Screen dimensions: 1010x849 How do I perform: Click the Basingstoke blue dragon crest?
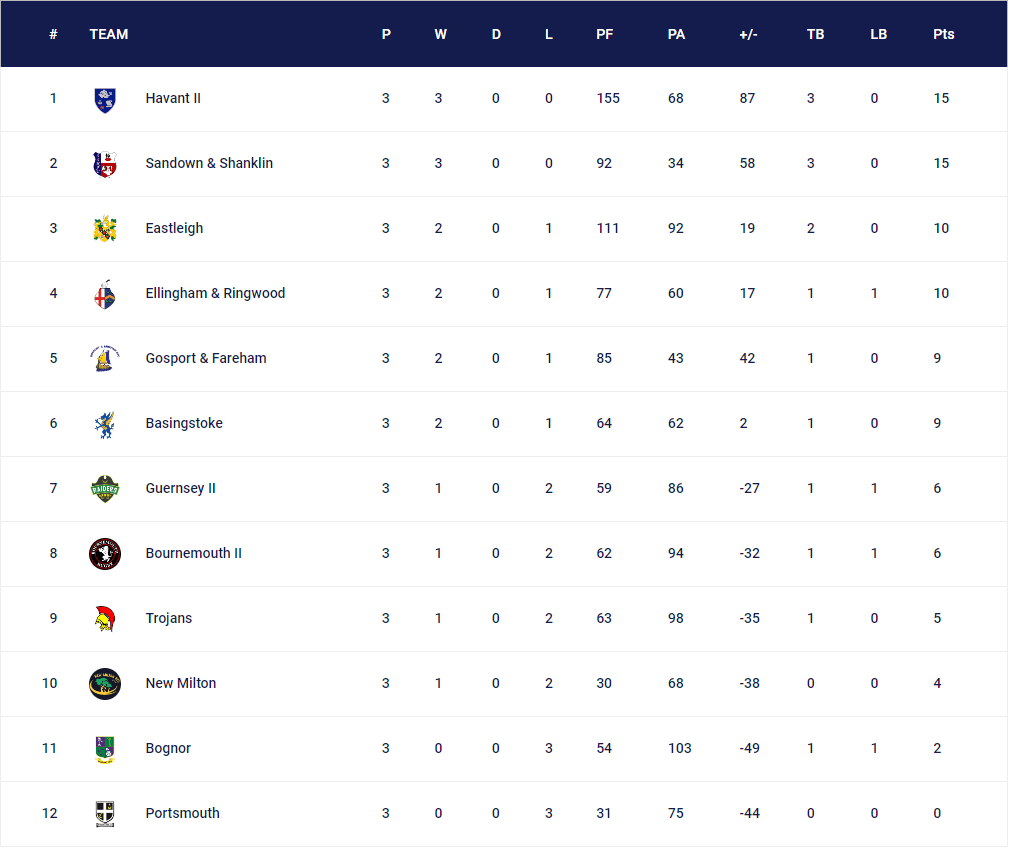click(104, 424)
